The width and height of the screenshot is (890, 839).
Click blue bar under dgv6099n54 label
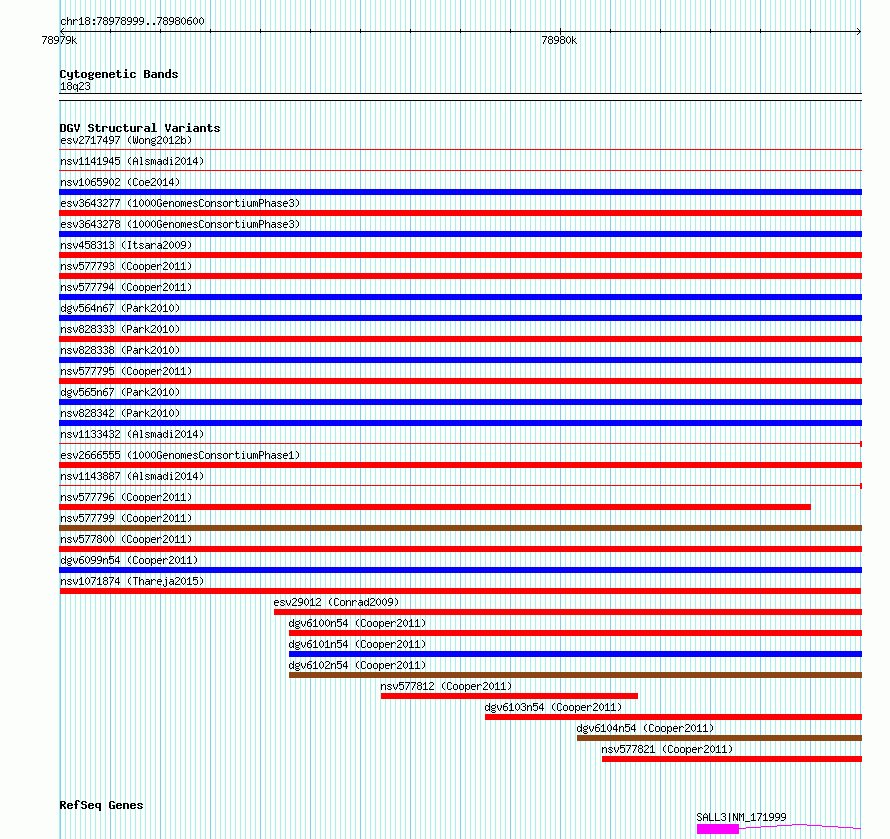[460, 570]
